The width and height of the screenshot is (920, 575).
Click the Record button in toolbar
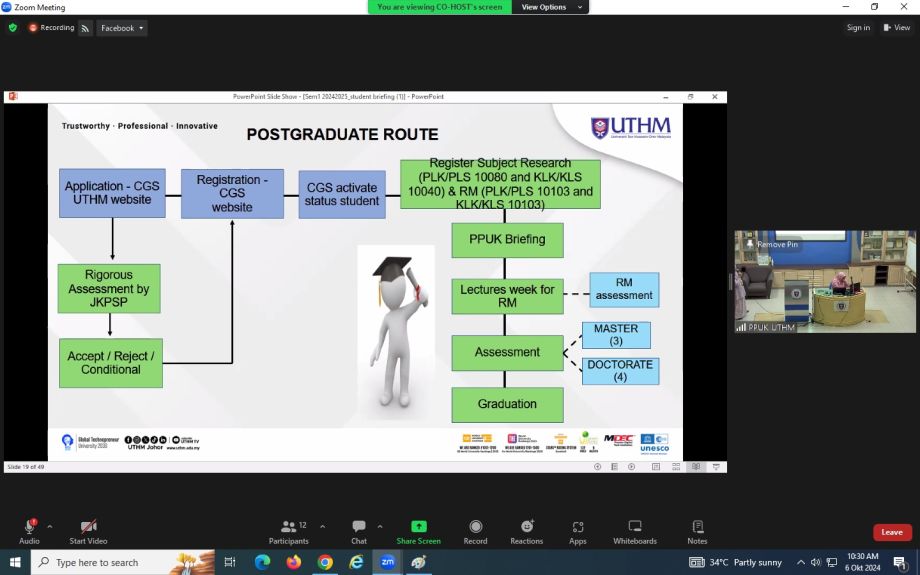475,531
